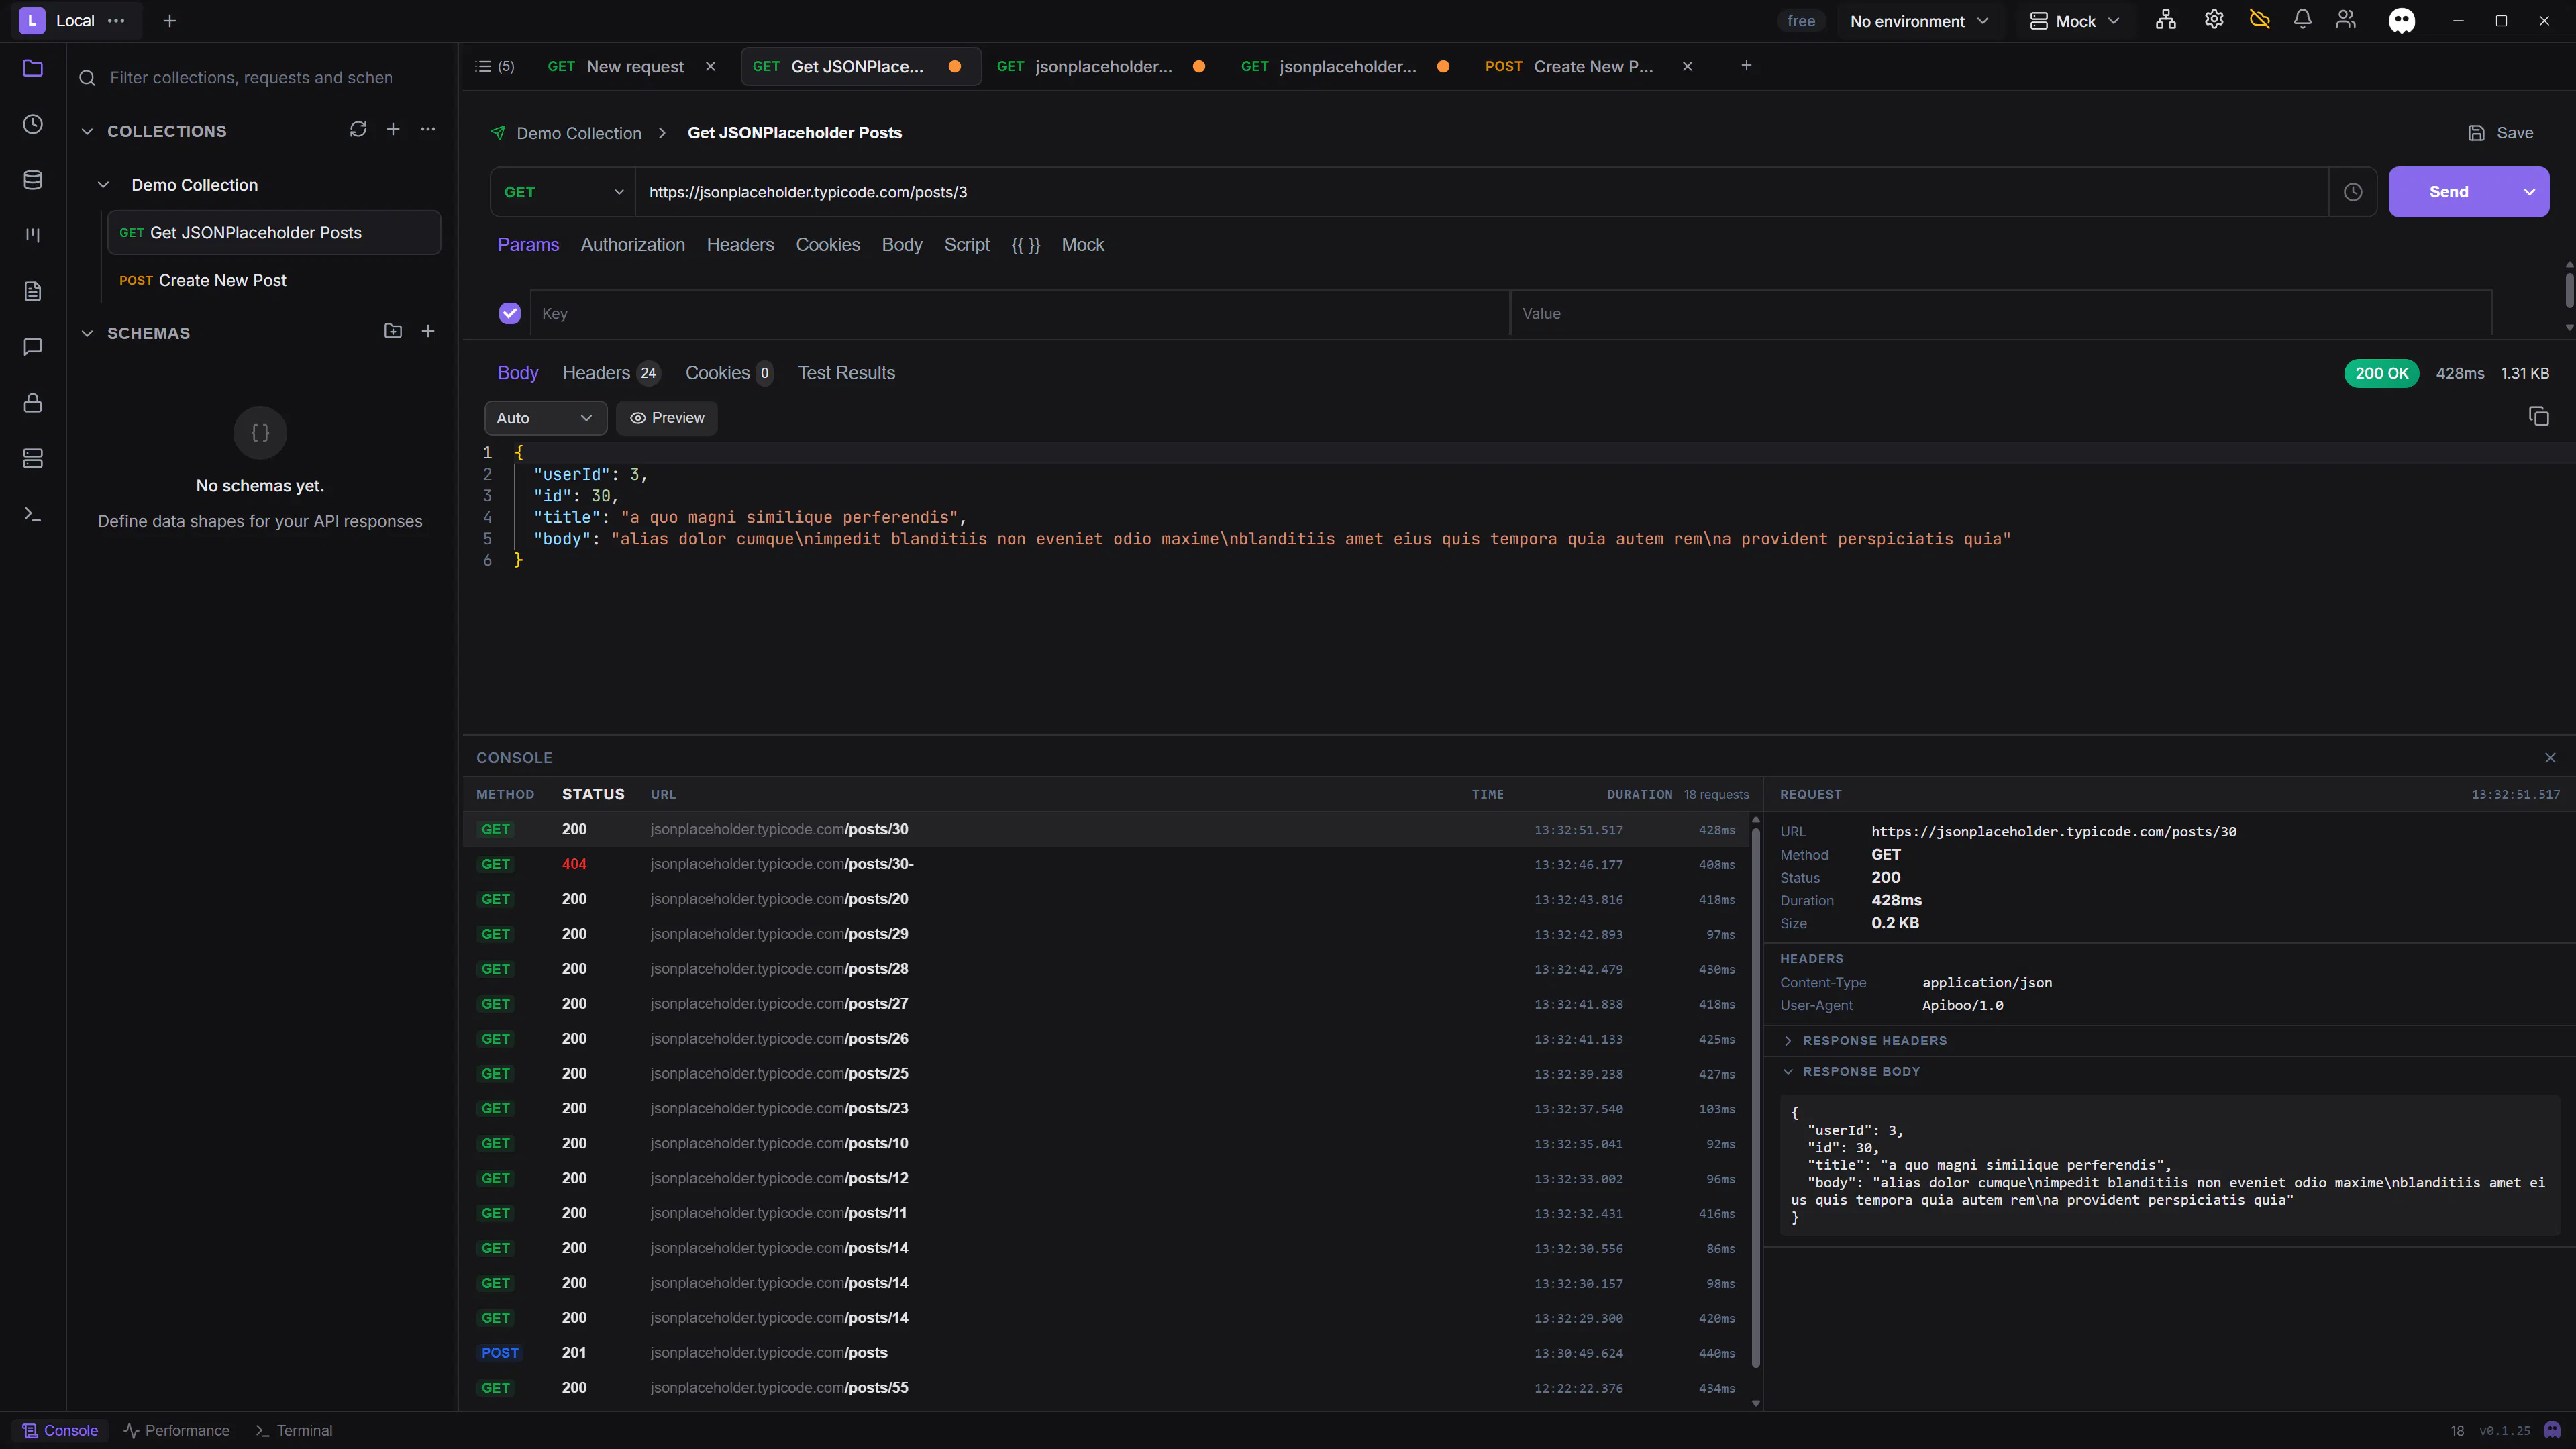Collapse the Demo Collection tree
The height and width of the screenshot is (1449, 2576).
103,185
